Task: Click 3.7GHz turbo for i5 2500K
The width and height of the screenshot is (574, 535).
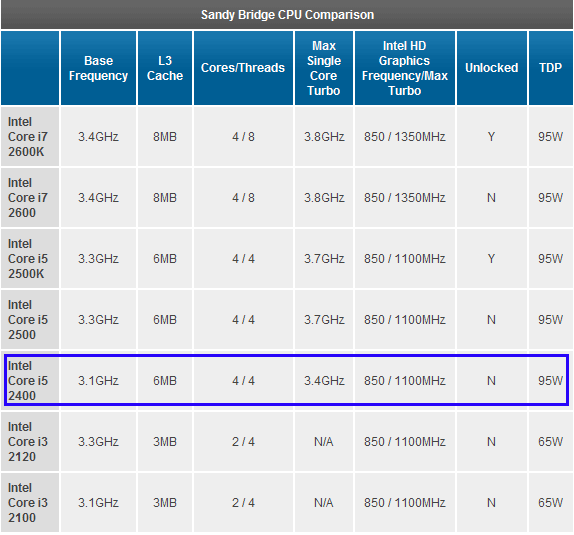Action: (x=324, y=259)
